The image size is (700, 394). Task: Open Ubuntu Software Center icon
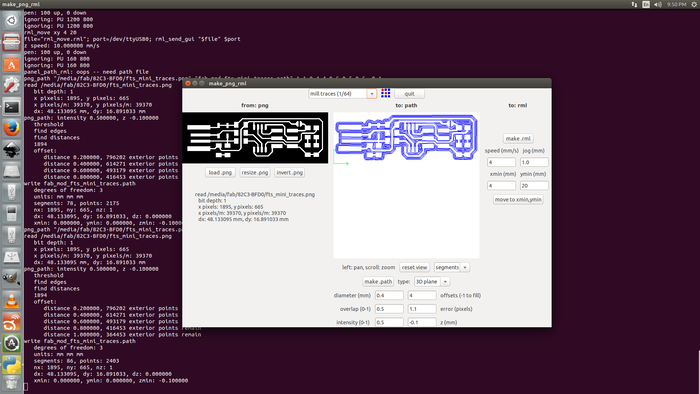[x=12, y=64]
